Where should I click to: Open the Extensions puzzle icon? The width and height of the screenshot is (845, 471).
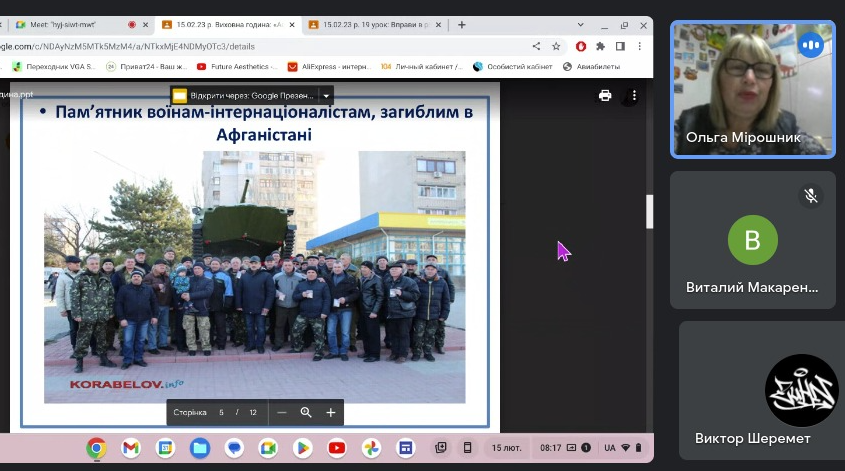coord(600,46)
